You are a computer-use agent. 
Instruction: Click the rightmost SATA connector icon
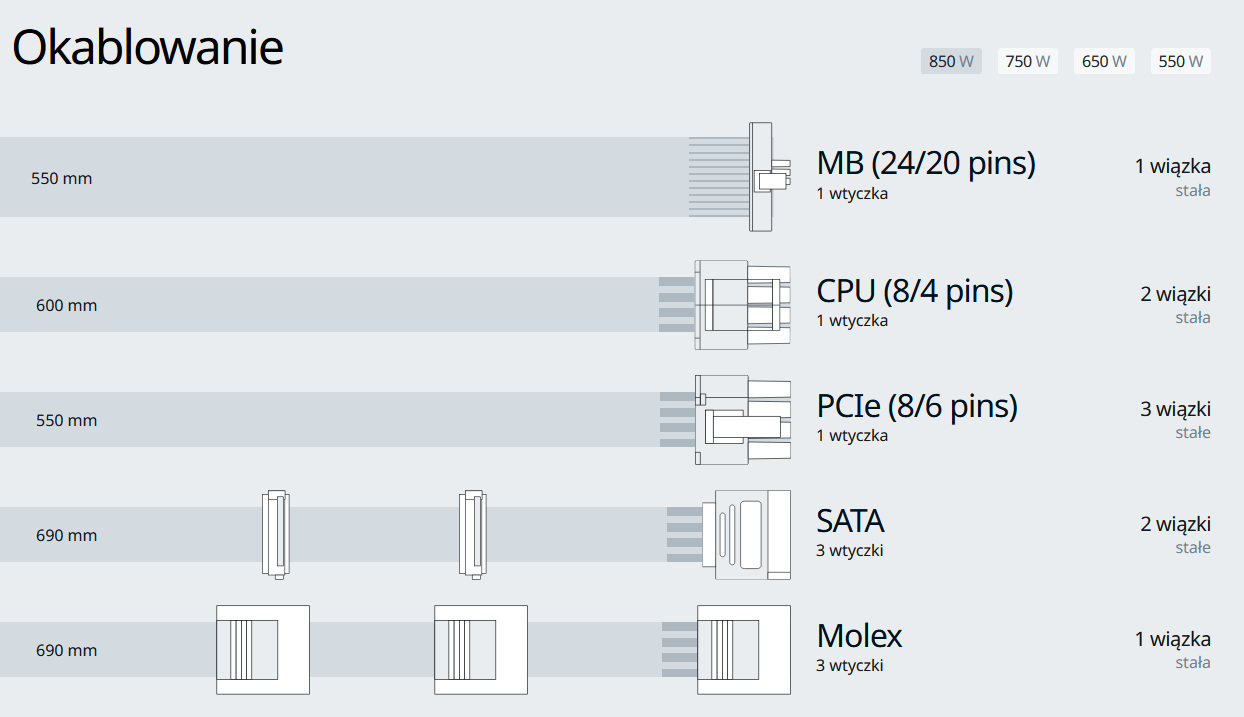tap(751, 535)
